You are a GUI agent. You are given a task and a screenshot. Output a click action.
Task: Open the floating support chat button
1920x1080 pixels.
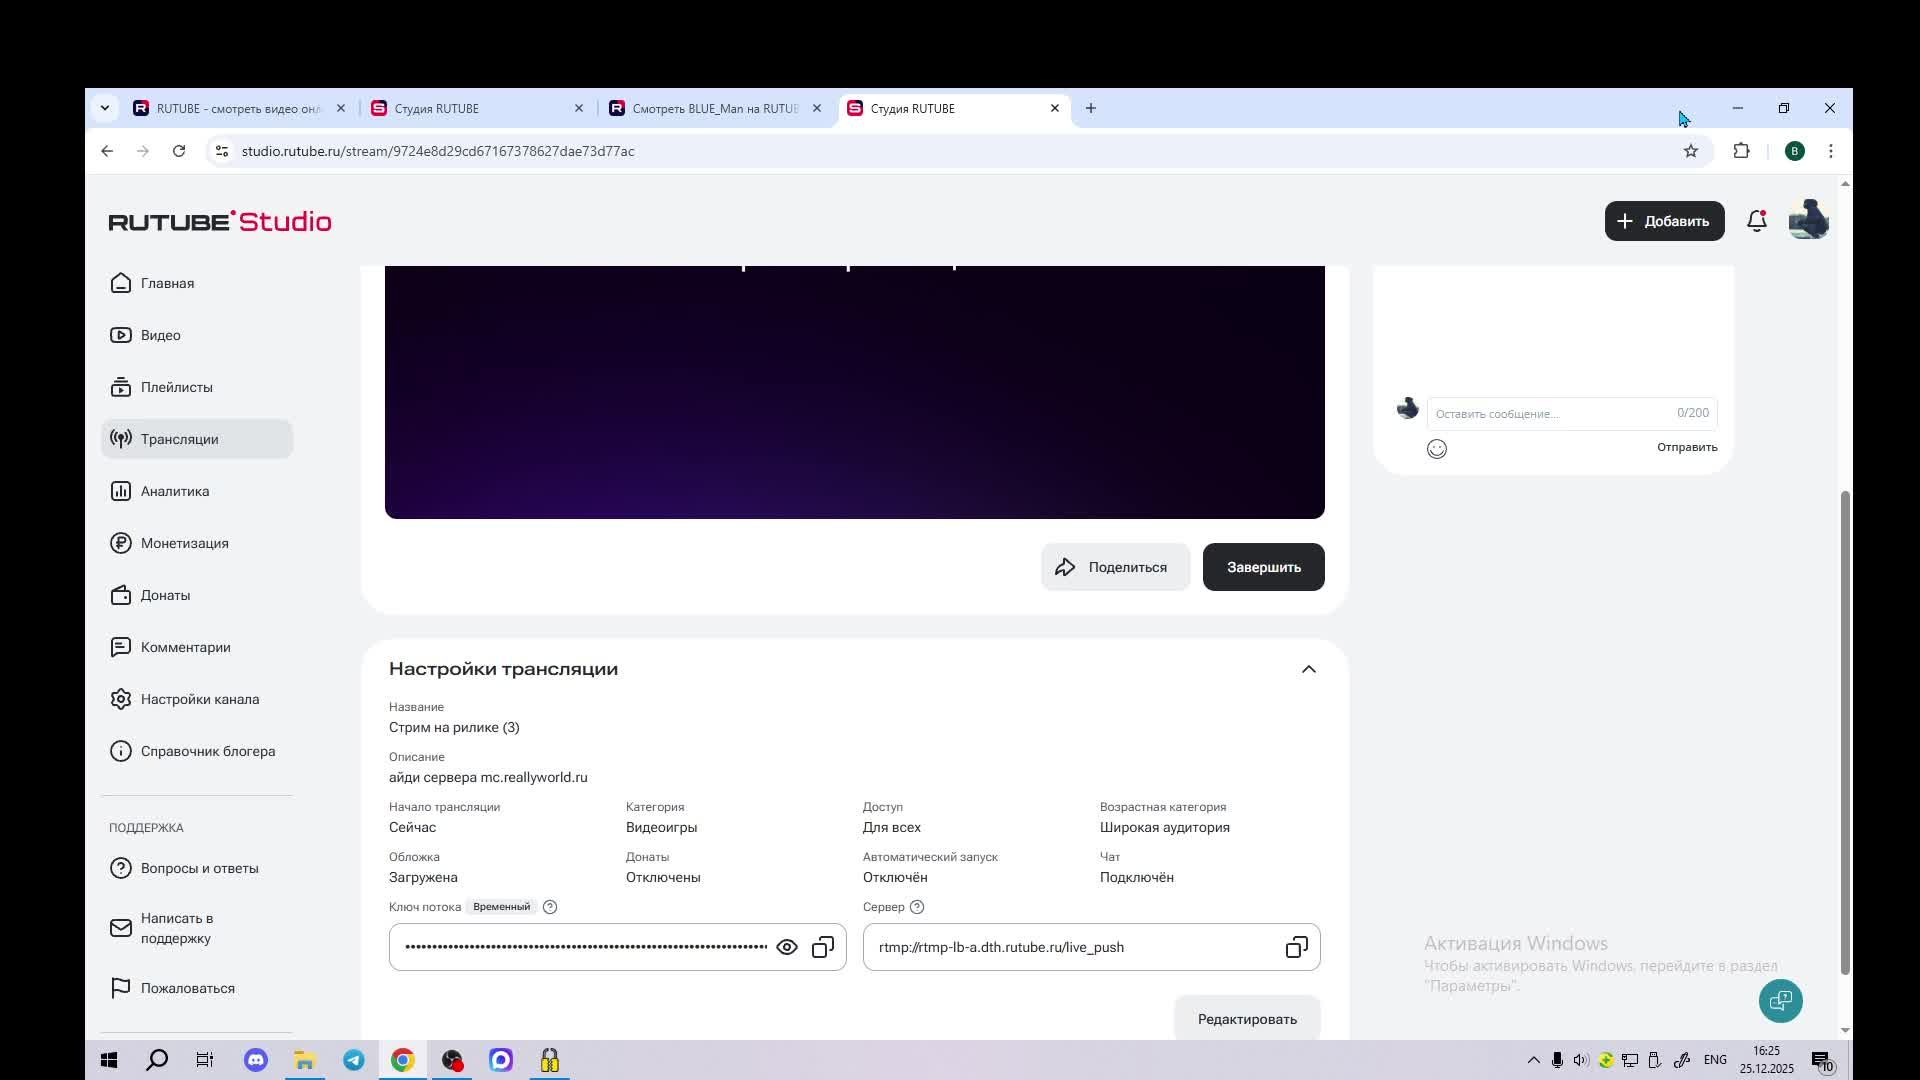click(1780, 1001)
